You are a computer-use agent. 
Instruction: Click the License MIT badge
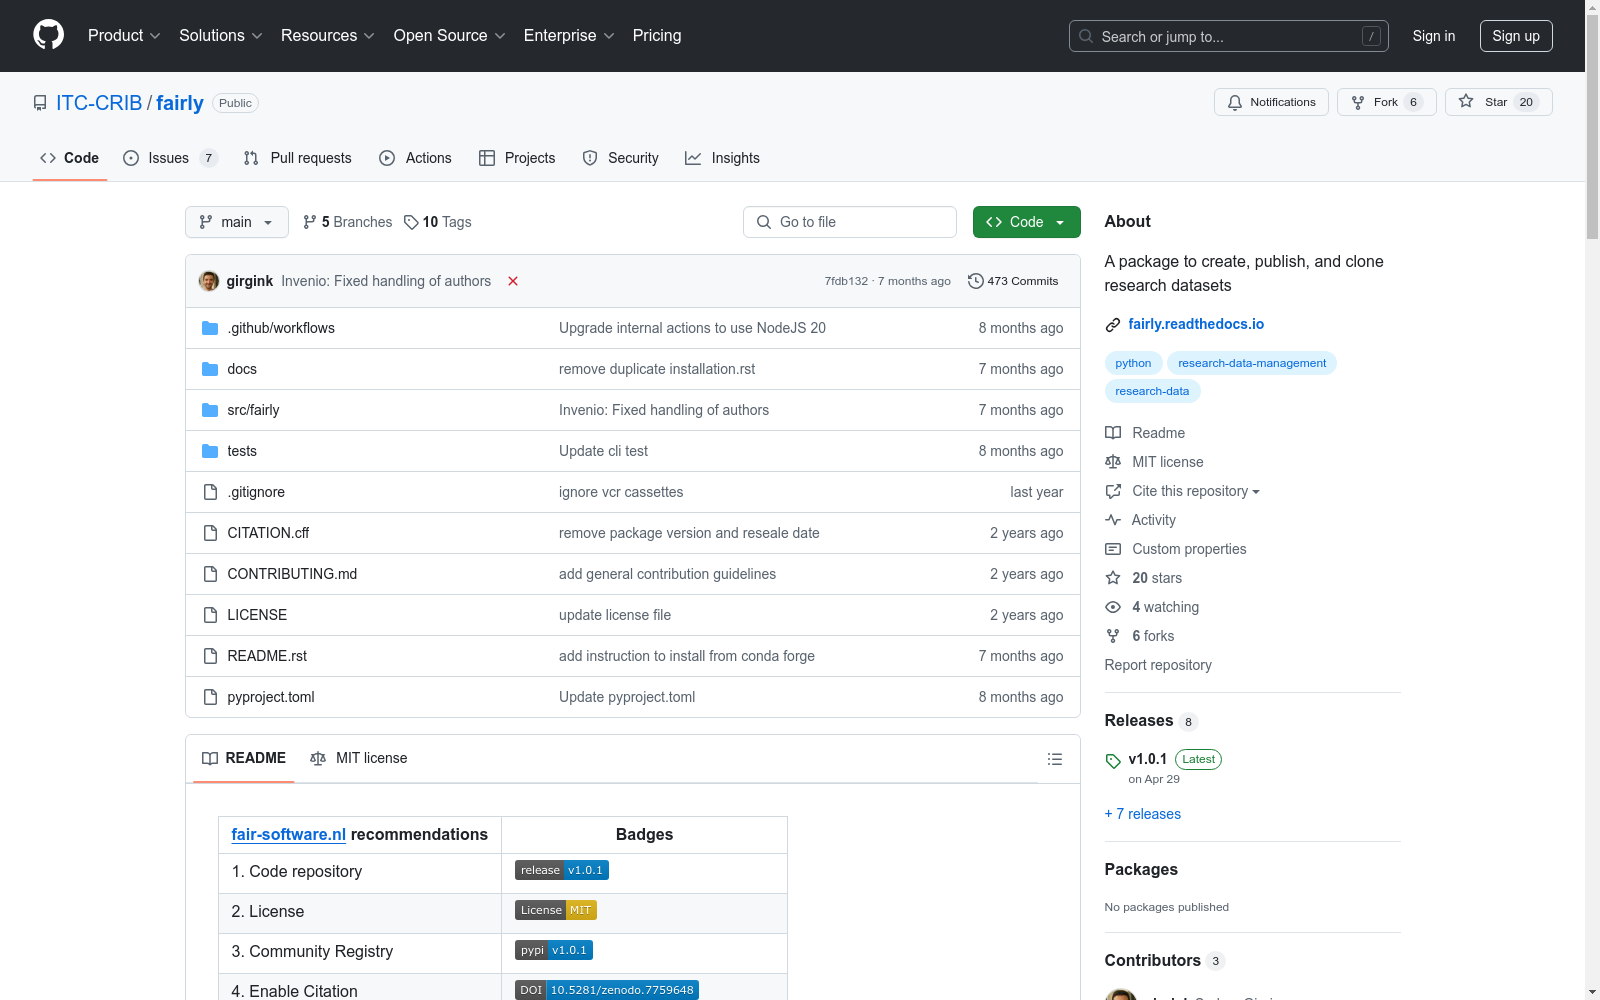556,910
